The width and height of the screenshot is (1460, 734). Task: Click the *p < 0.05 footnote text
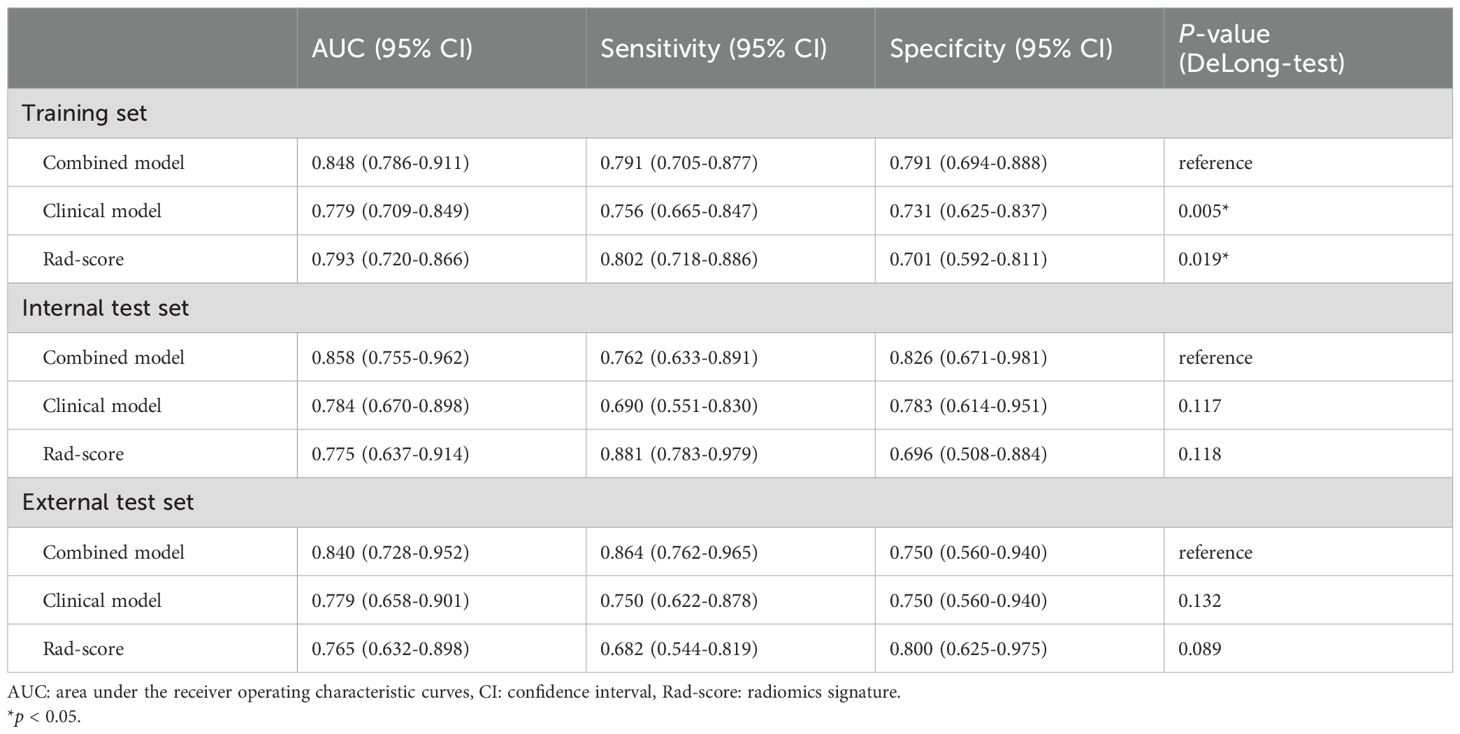(45, 717)
